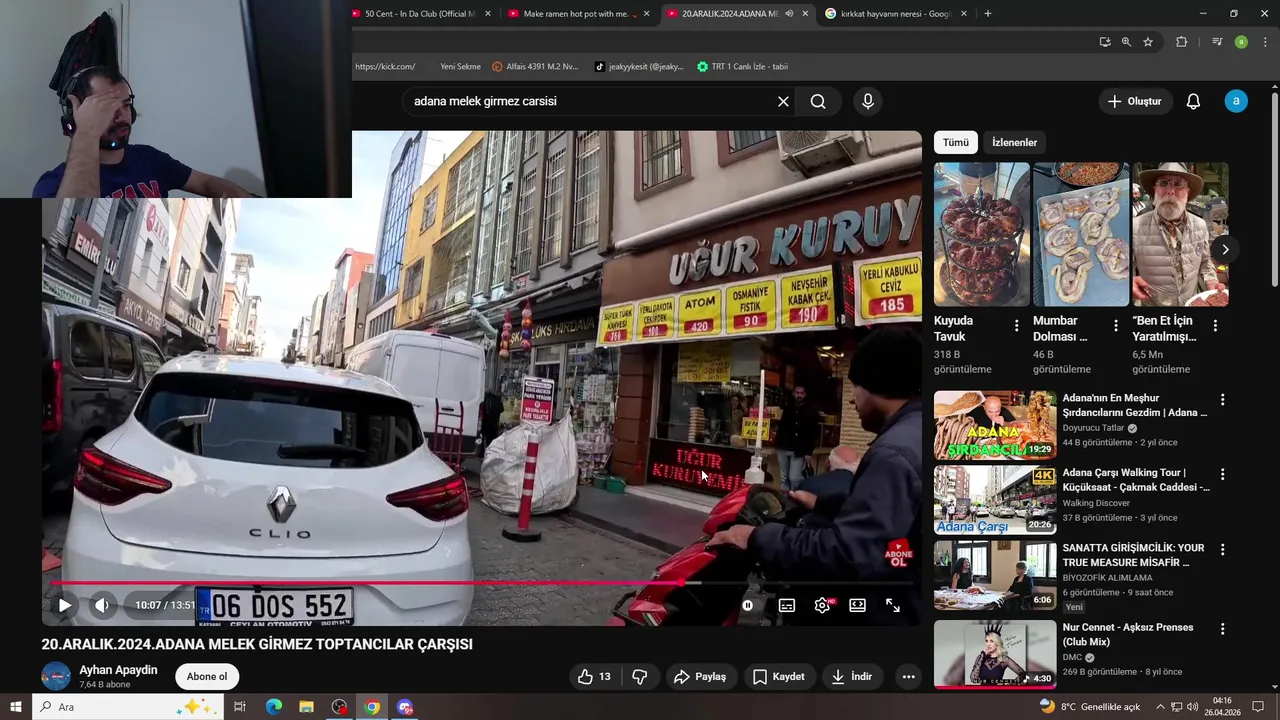Image resolution: width=1280 pixels, height=720 pixels.
Task: Open the YouTube account avatar menu
Action: click(1236, 101)
